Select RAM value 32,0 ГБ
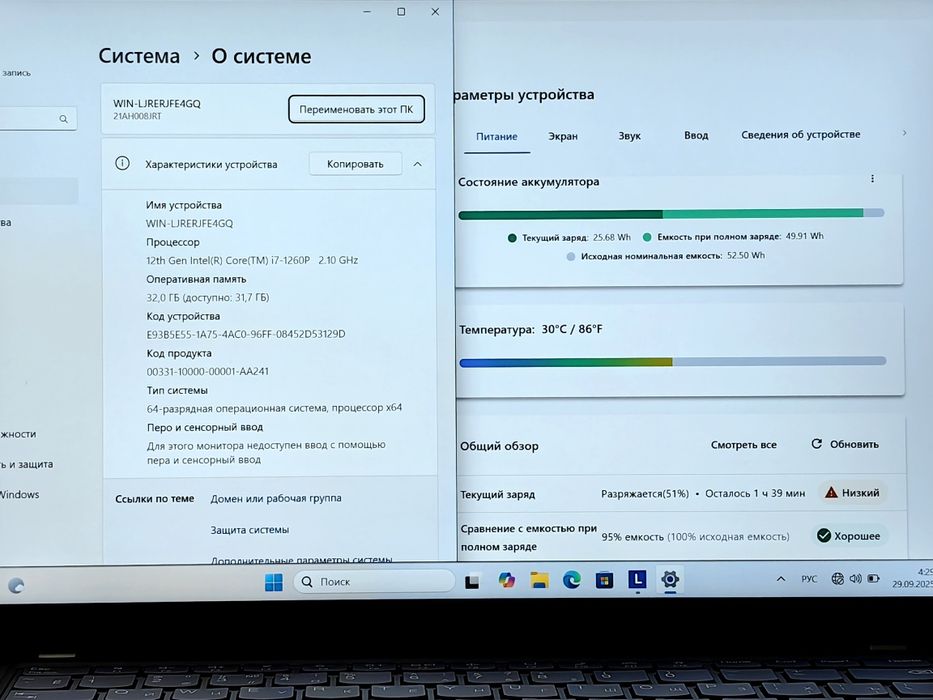The image size is (933, 700). click(208, 297)
